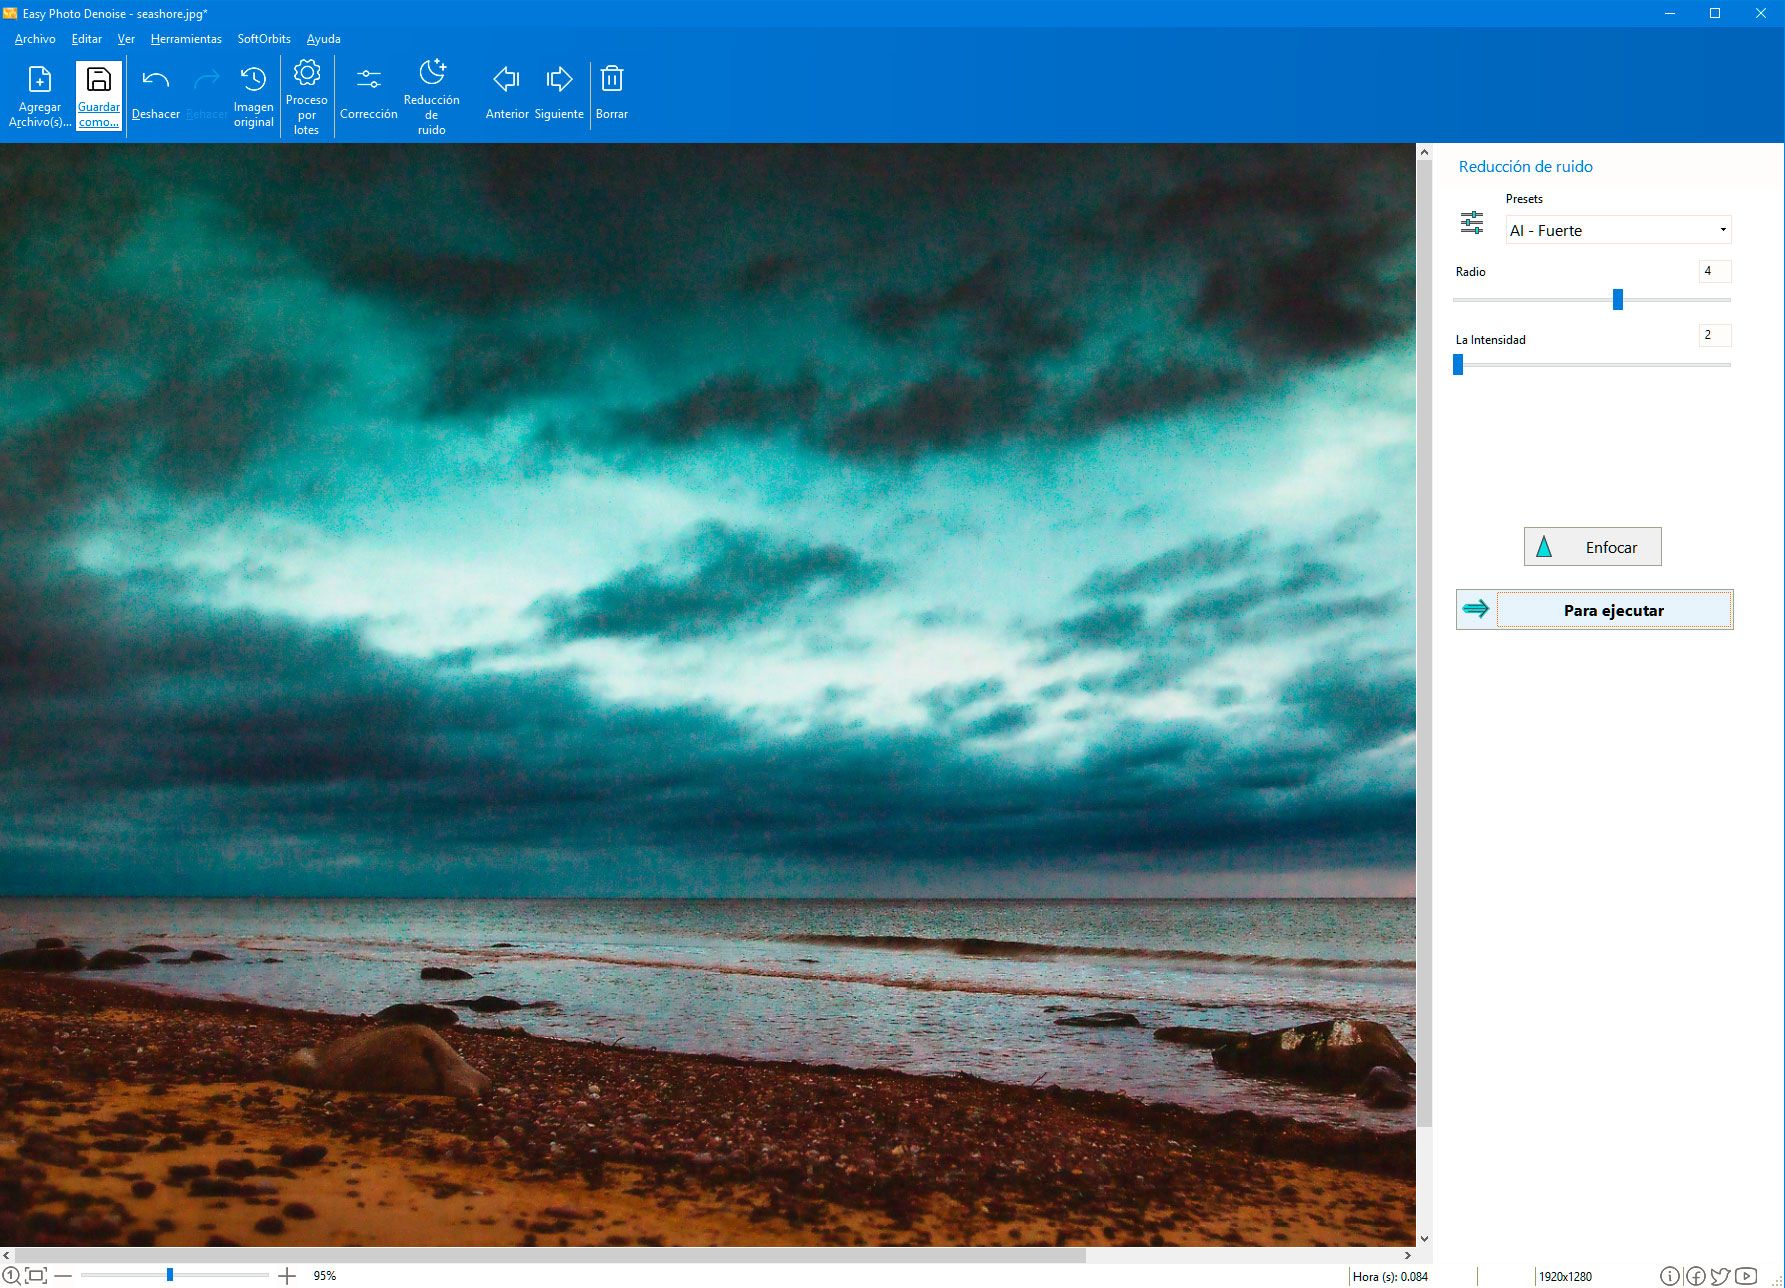Viewport: 1785px width, 1288px height.
Task: Click the Borrar trash icon
Action: coord(612,79)
